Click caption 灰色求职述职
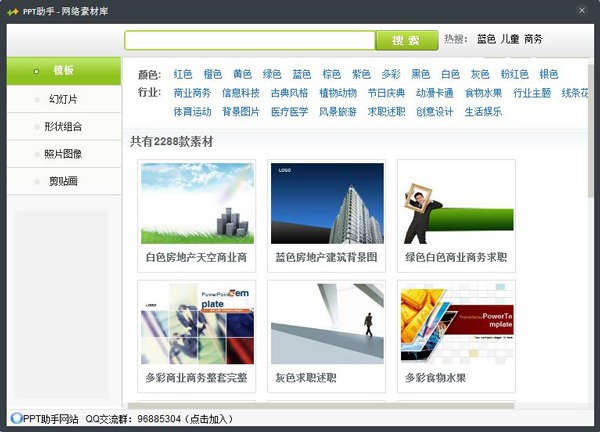This screenshot has width=600, height=432. (306, 378)
